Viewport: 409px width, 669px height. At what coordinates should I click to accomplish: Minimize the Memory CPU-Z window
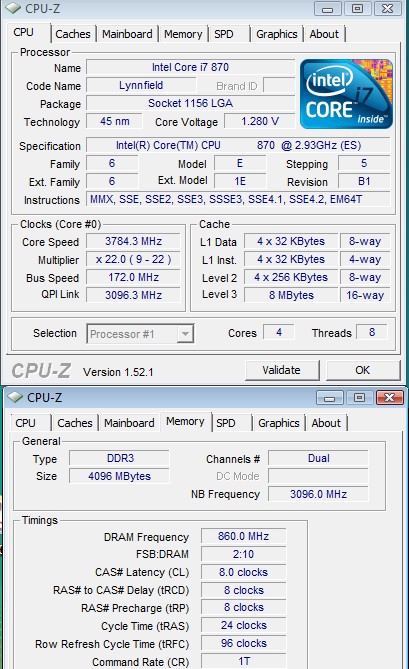click(329, 398)
